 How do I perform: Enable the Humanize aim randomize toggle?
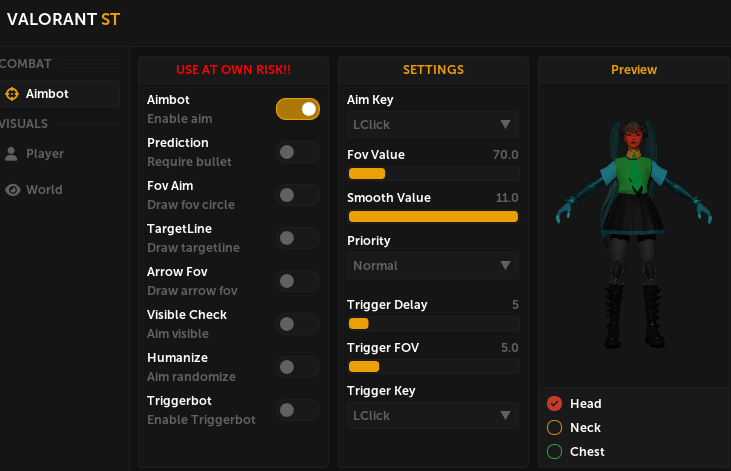(x=298, y=367)
